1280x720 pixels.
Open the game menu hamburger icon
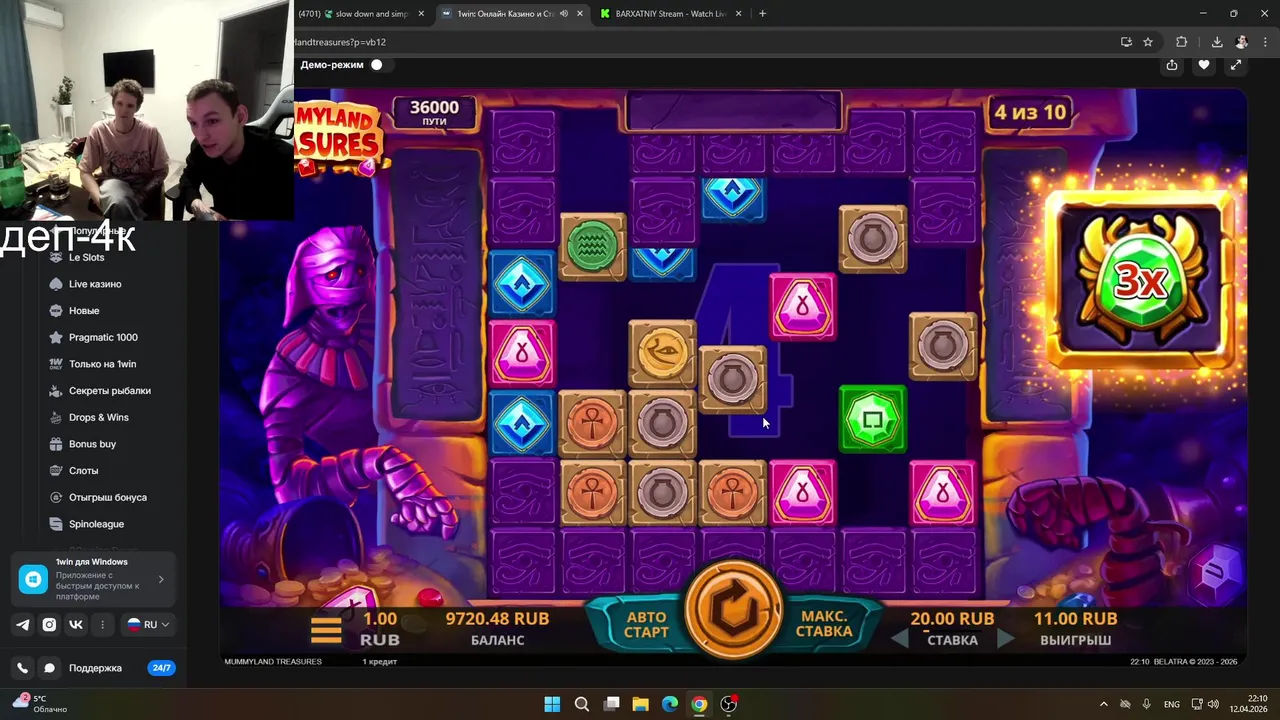(326, 630)
